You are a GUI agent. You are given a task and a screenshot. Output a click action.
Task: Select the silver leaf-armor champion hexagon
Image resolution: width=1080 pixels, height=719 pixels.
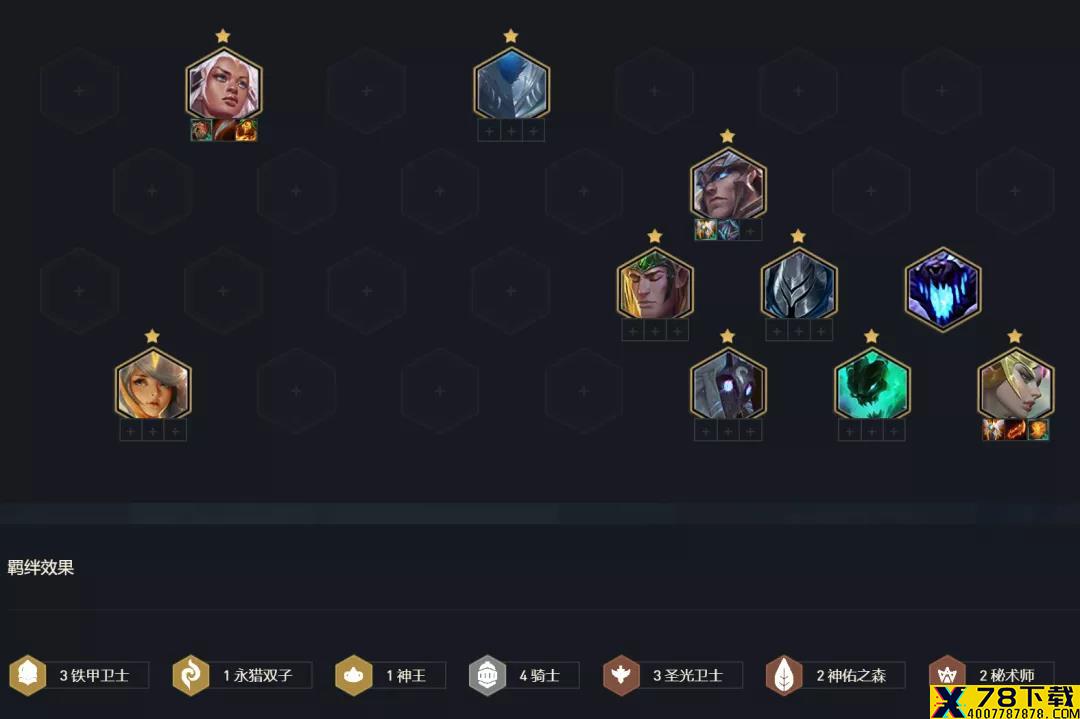point(798,285)
